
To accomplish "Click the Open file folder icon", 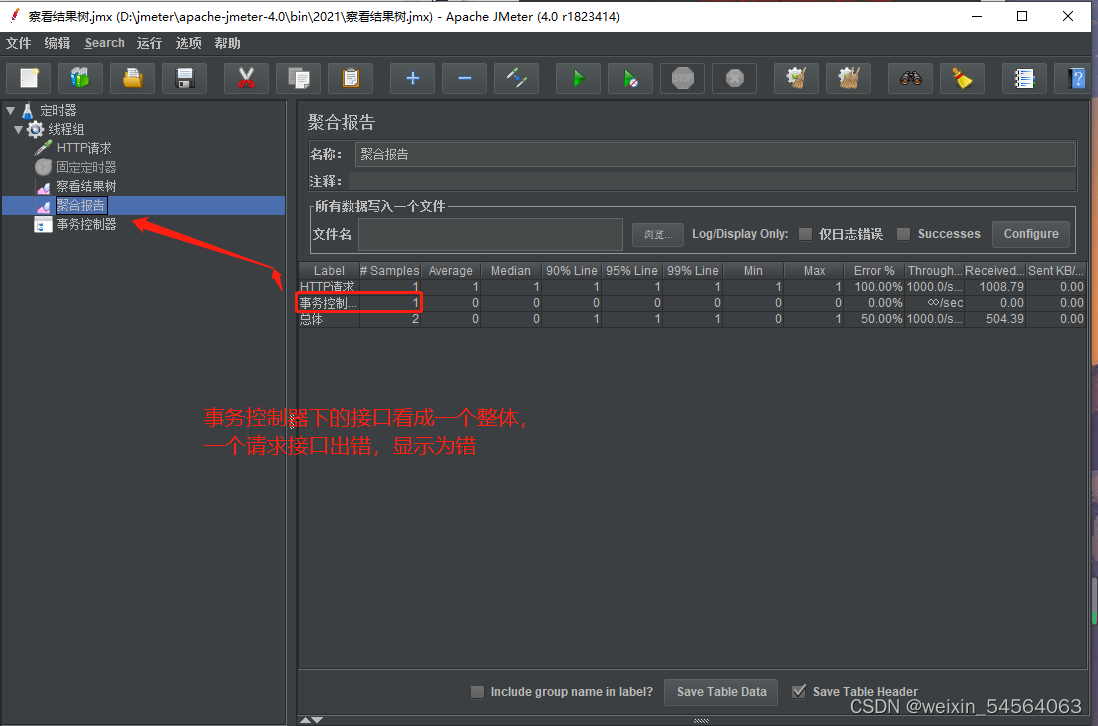I will point(132,78).
